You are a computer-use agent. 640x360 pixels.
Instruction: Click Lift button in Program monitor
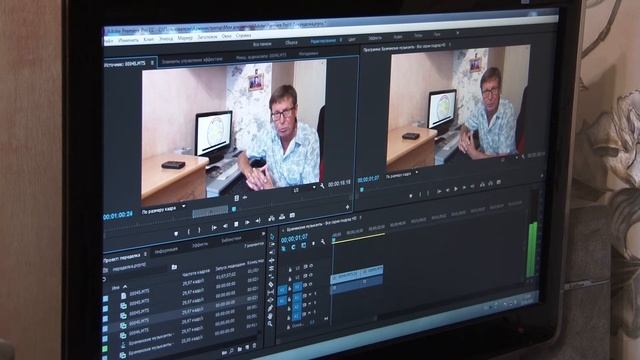pos(482,184)
